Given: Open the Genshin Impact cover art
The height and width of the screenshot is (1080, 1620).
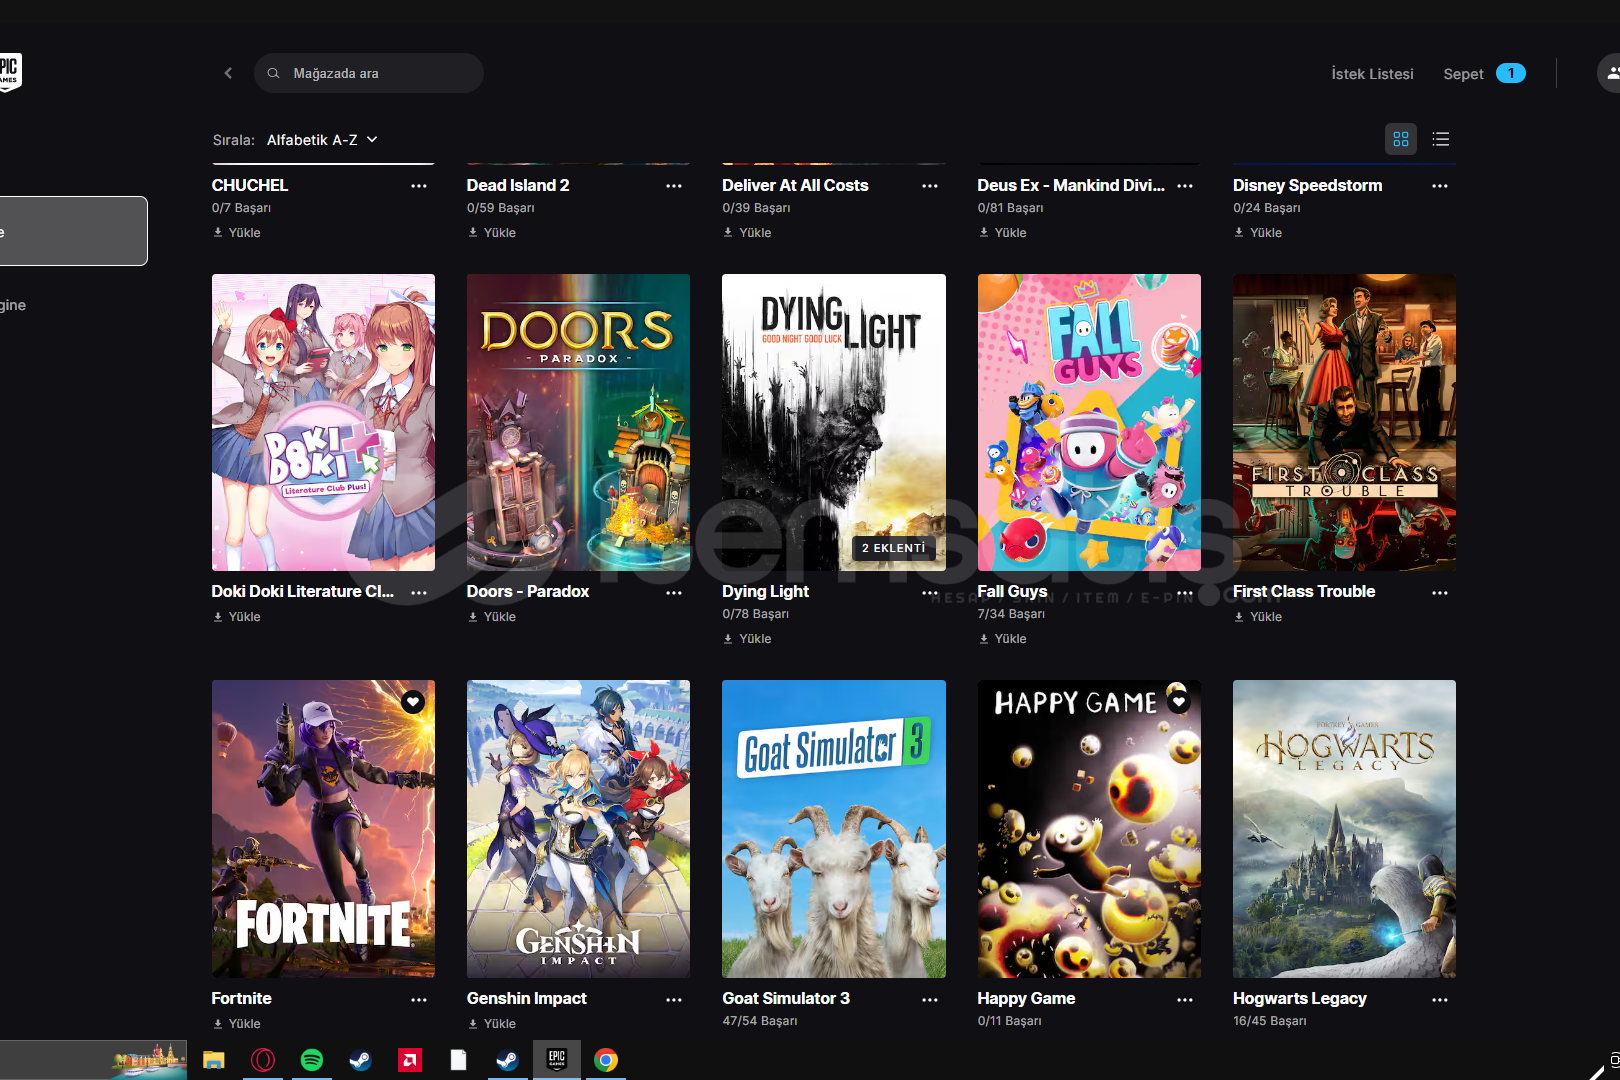Looking at the screenshot, I should (578, 829).
